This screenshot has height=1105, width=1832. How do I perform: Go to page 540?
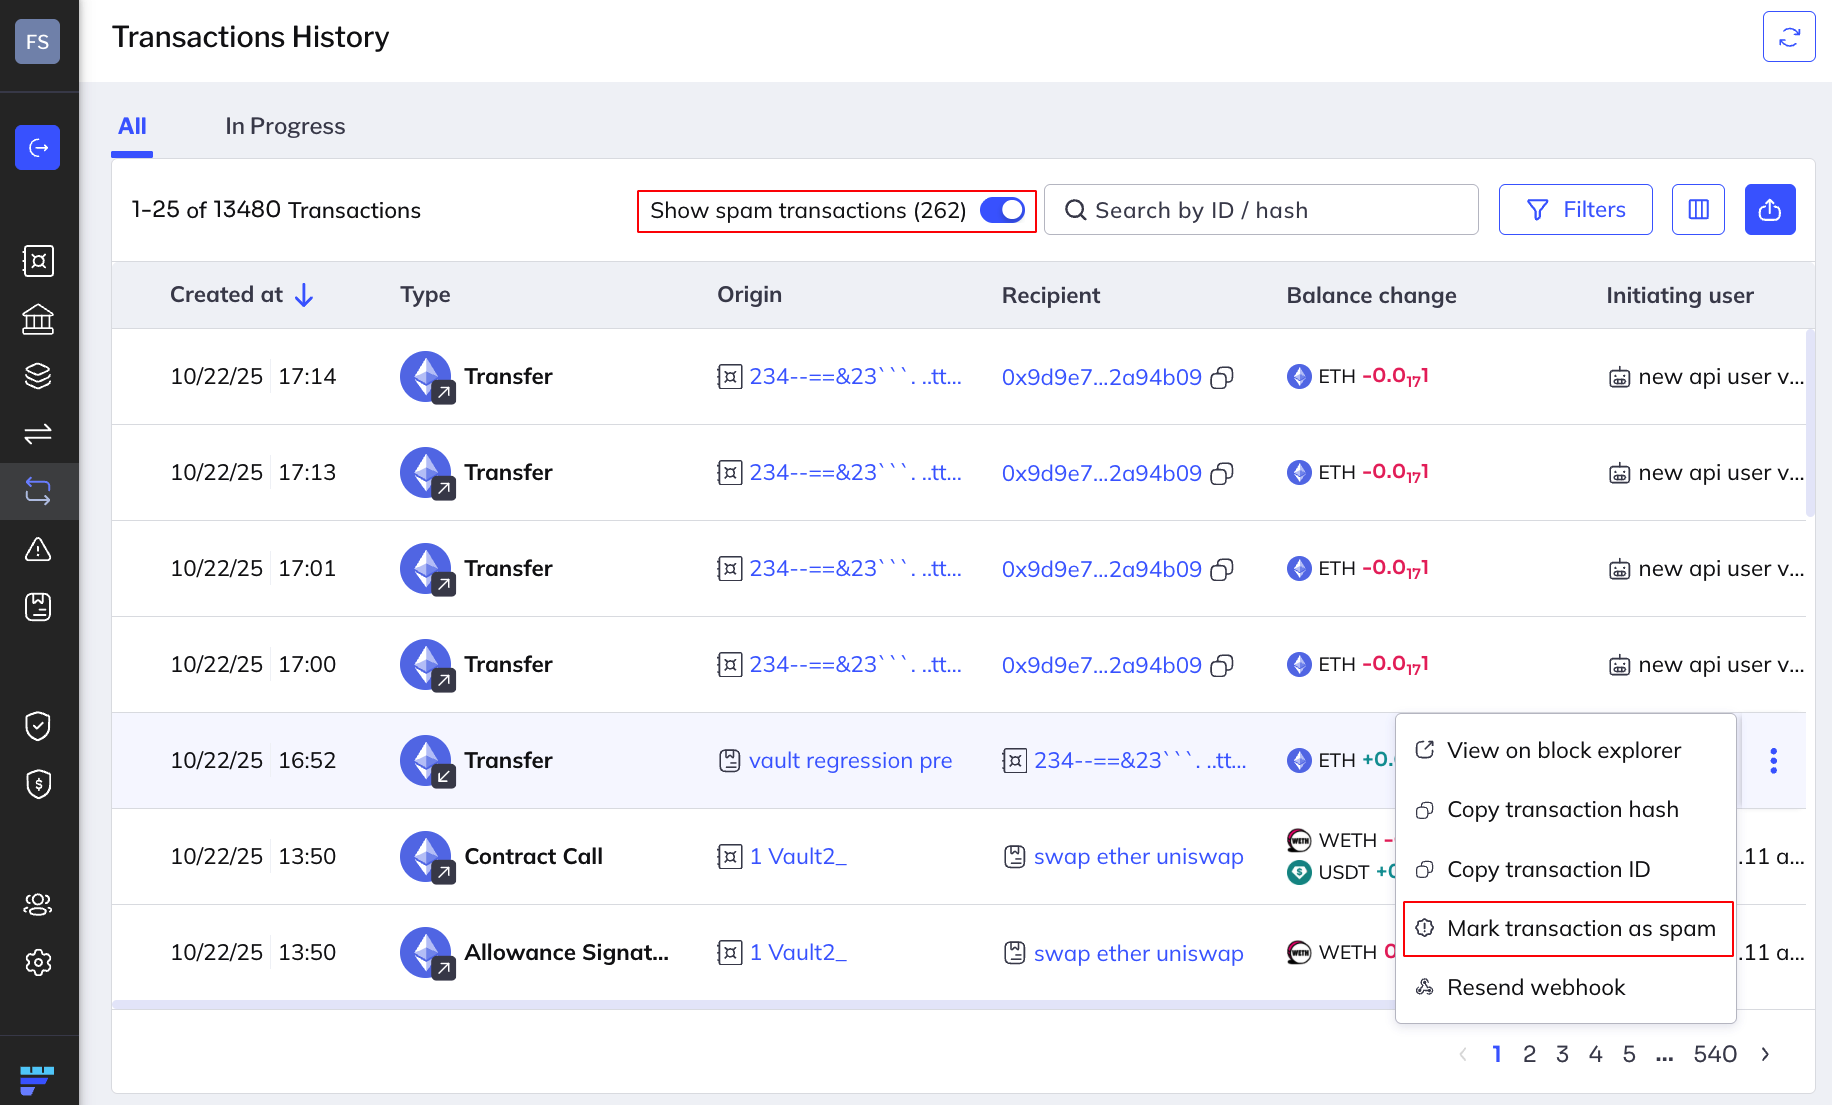click(x=1714, y=1054)
